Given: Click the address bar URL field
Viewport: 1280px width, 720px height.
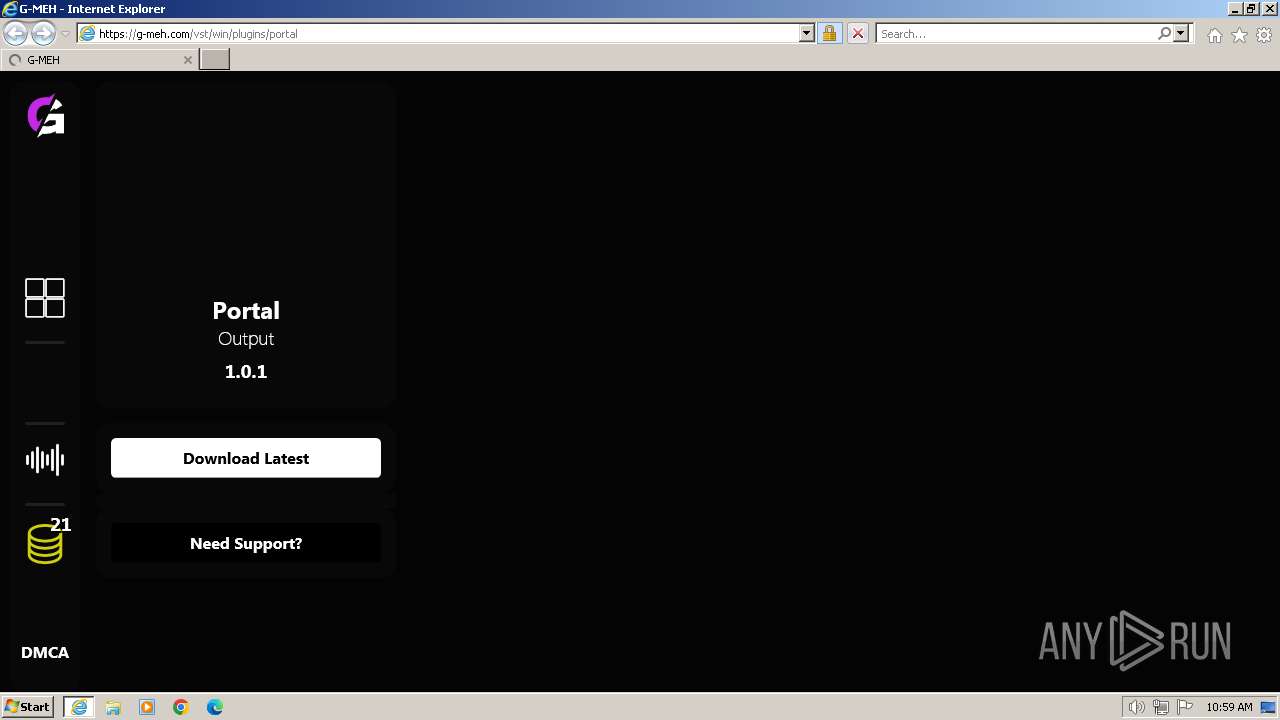Looking at the screenshot, I should (x=447, y=33).
